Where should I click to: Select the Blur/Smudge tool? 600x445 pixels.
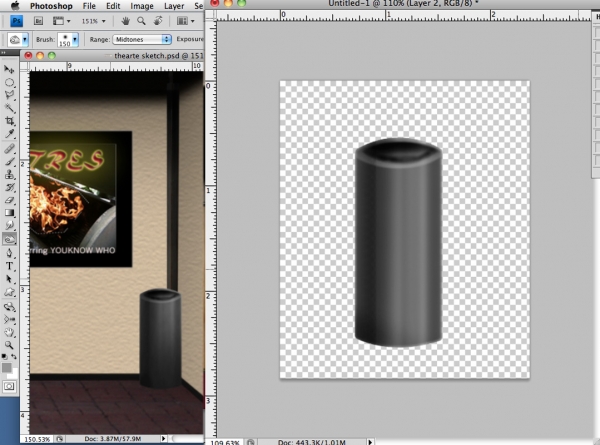tap(9, 226)
